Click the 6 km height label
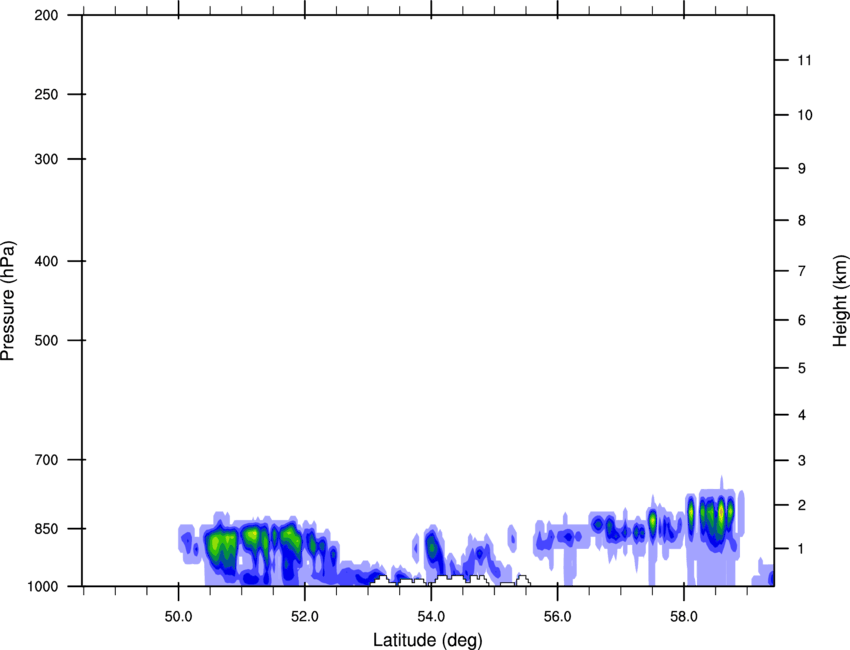 tap(802, 320)
